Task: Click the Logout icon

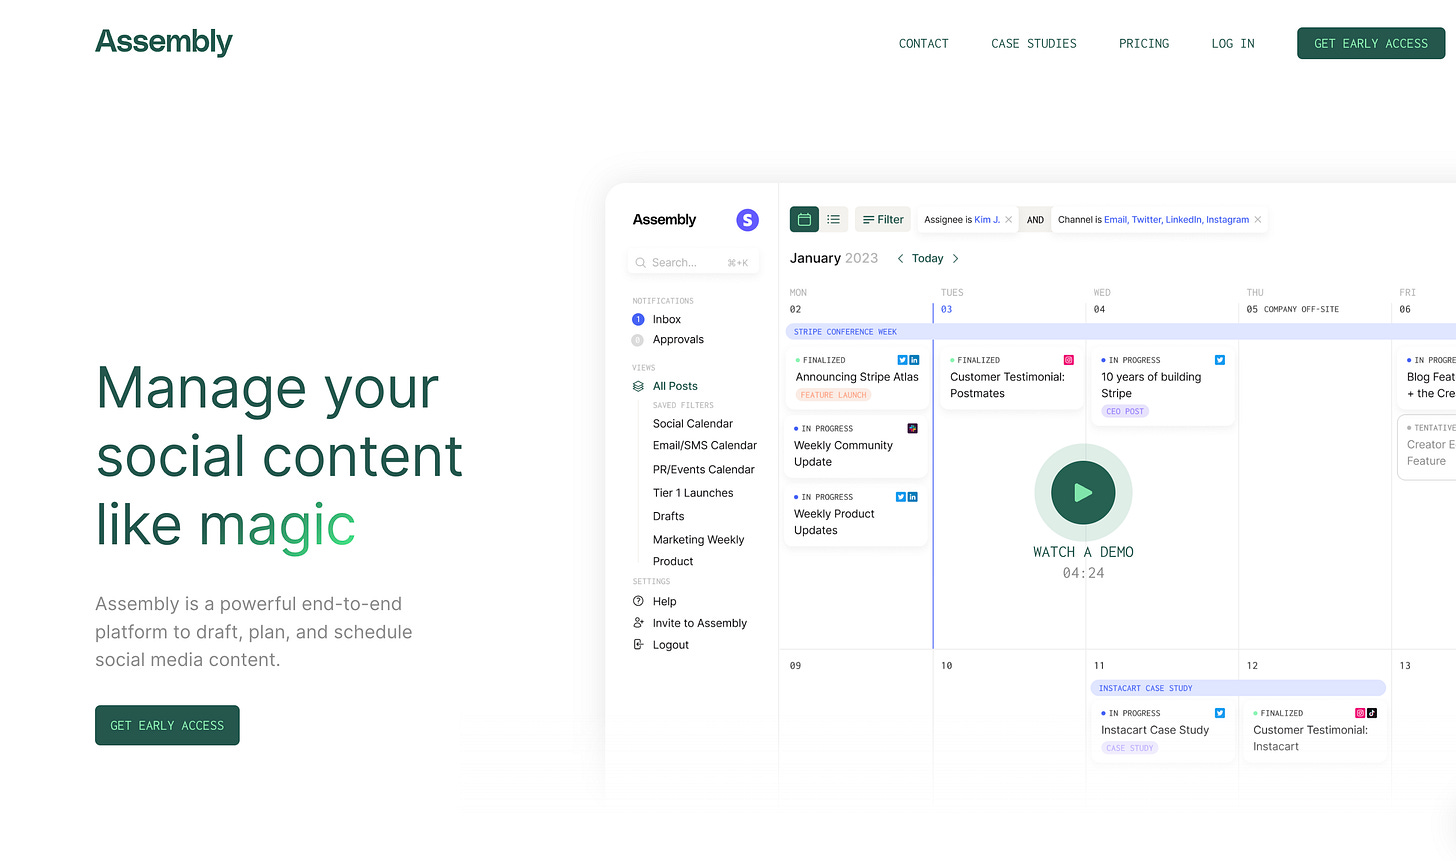Action: pos(638,644)
